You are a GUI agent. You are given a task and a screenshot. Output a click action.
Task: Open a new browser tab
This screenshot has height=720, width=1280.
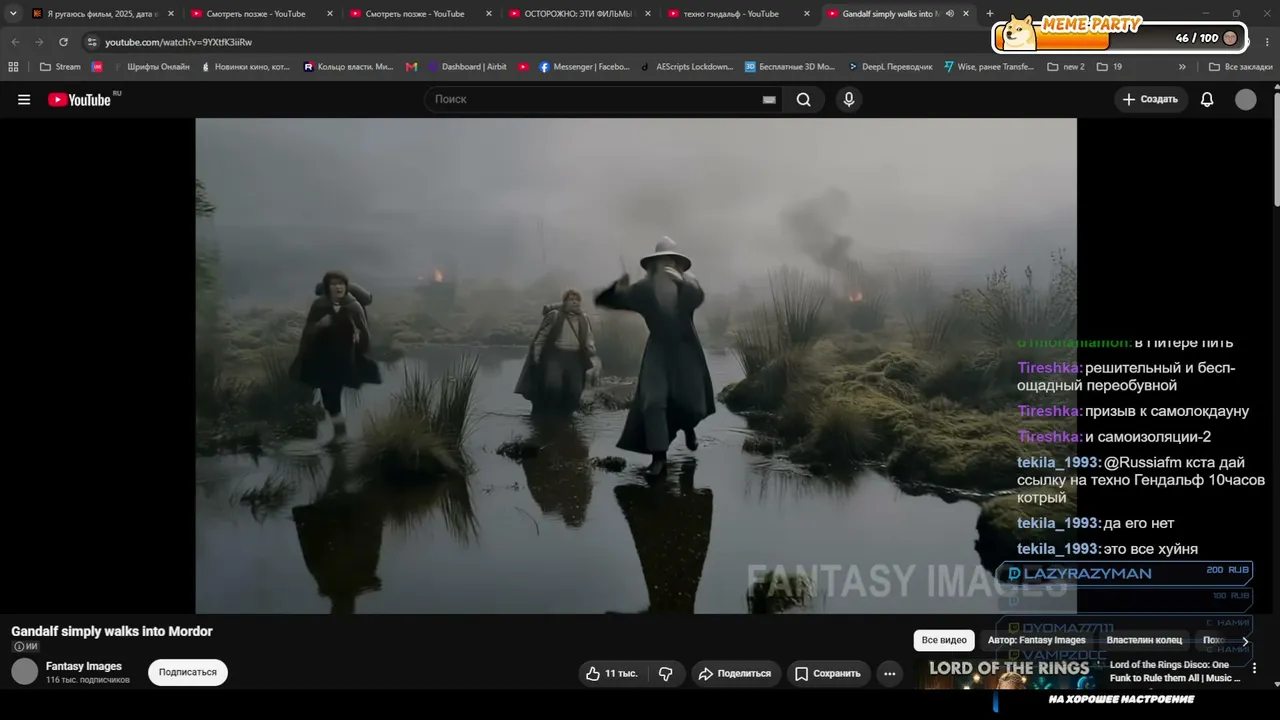[x=990, y=14]
